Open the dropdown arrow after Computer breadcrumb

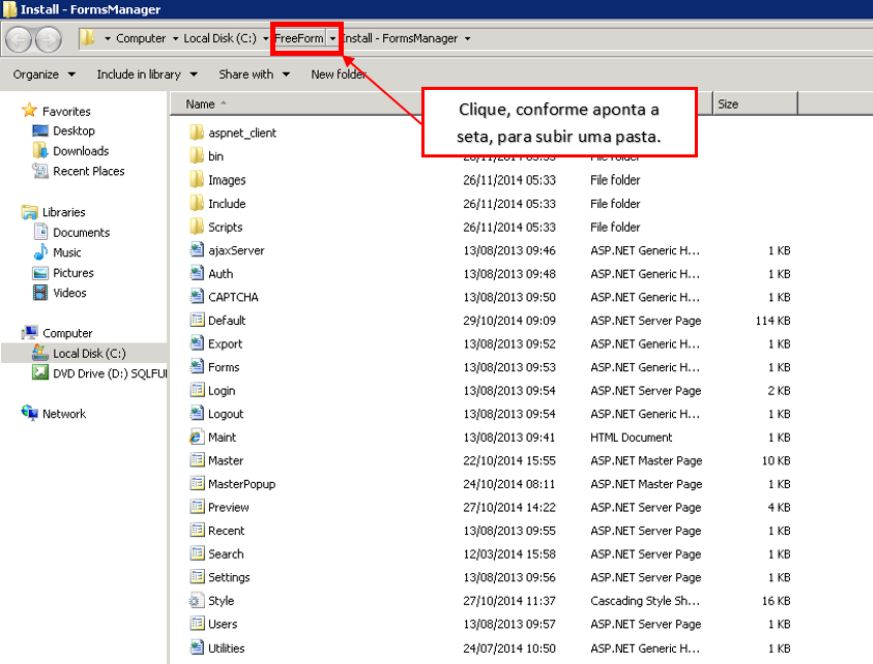(x=175, y=38)
